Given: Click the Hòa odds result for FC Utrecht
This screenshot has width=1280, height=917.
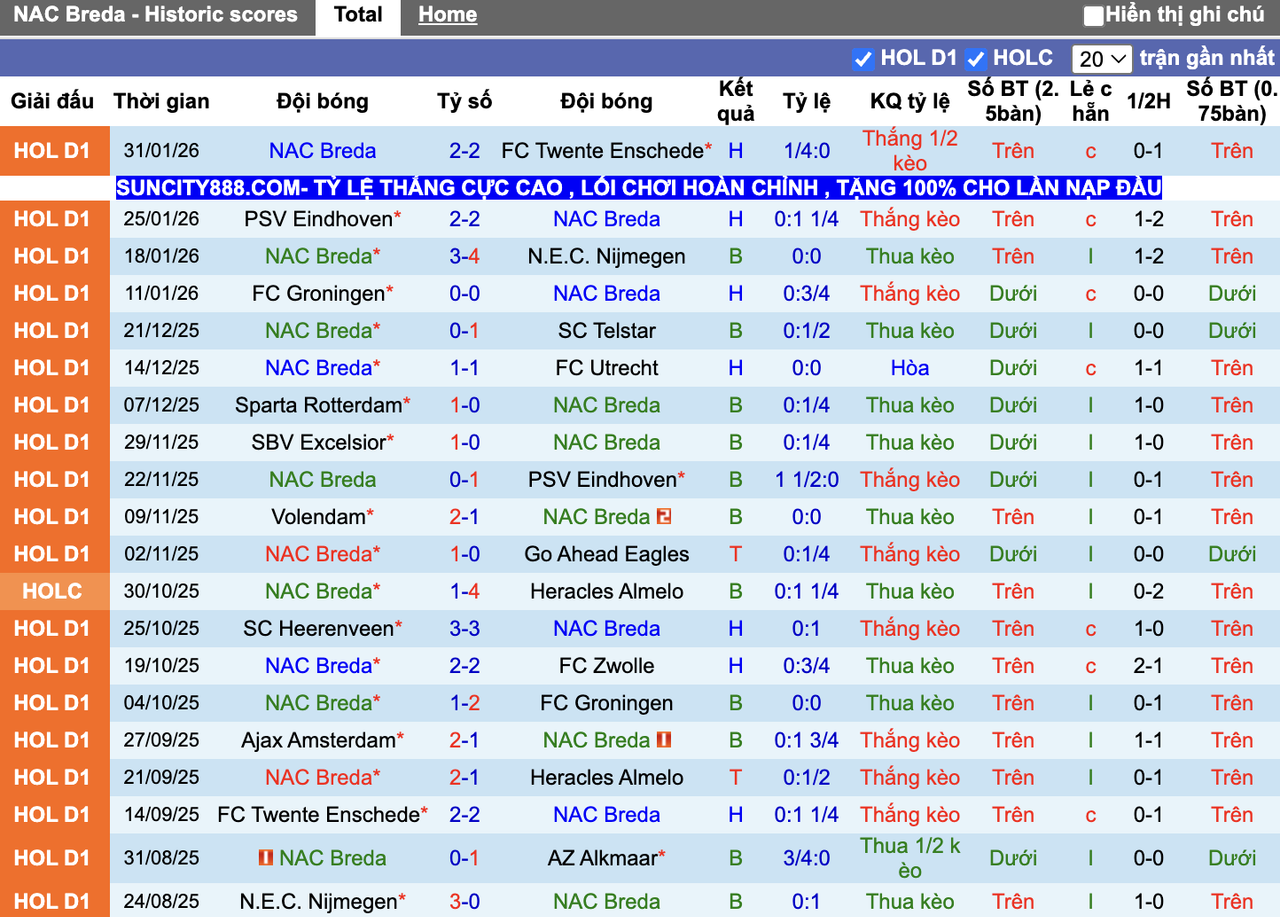Looking at the screenshot, I should (910, 368).
